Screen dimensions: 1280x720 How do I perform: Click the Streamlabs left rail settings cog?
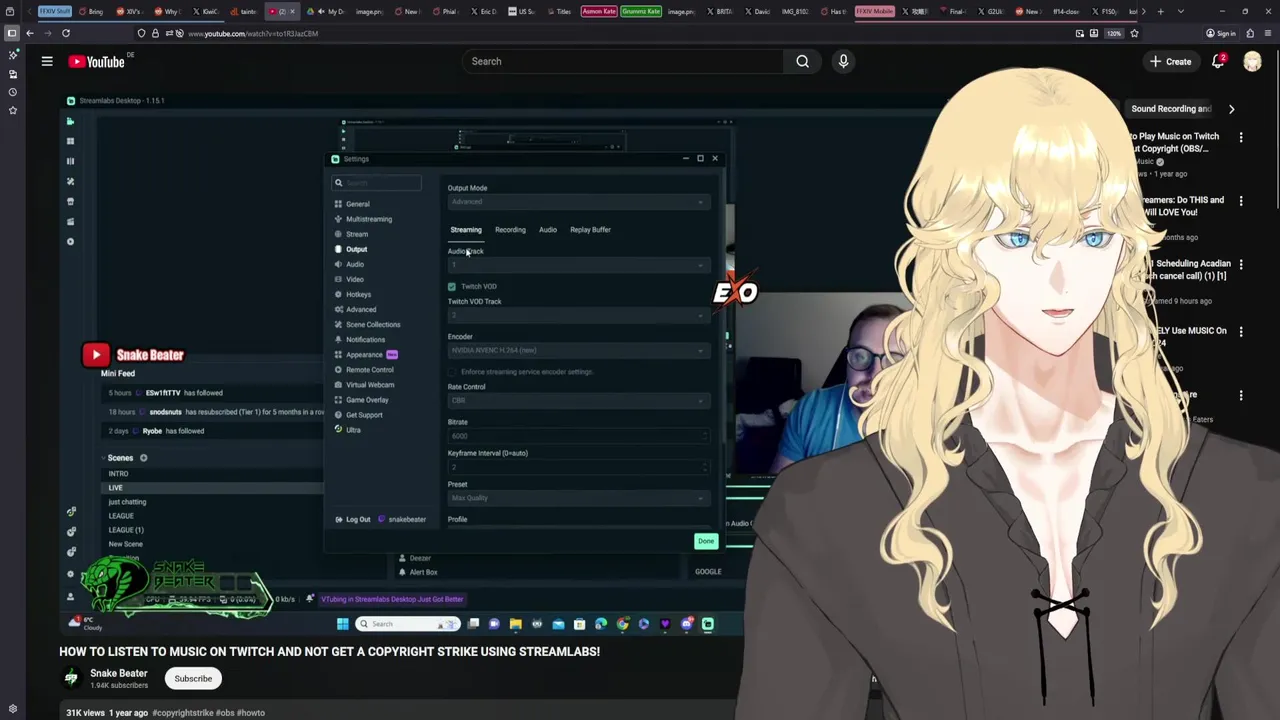[70, 574]
